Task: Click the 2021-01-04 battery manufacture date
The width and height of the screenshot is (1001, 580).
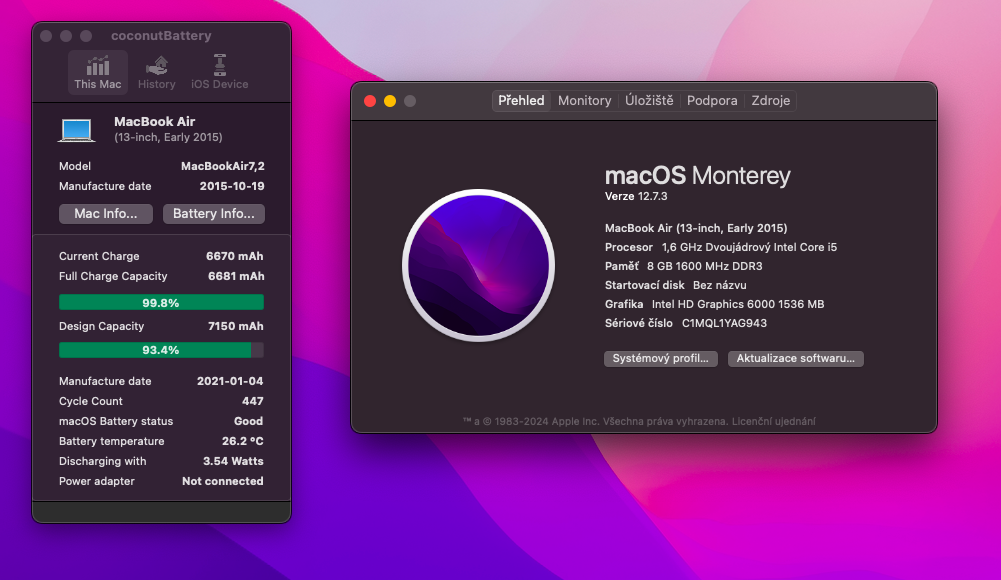Action: [230, 381]
